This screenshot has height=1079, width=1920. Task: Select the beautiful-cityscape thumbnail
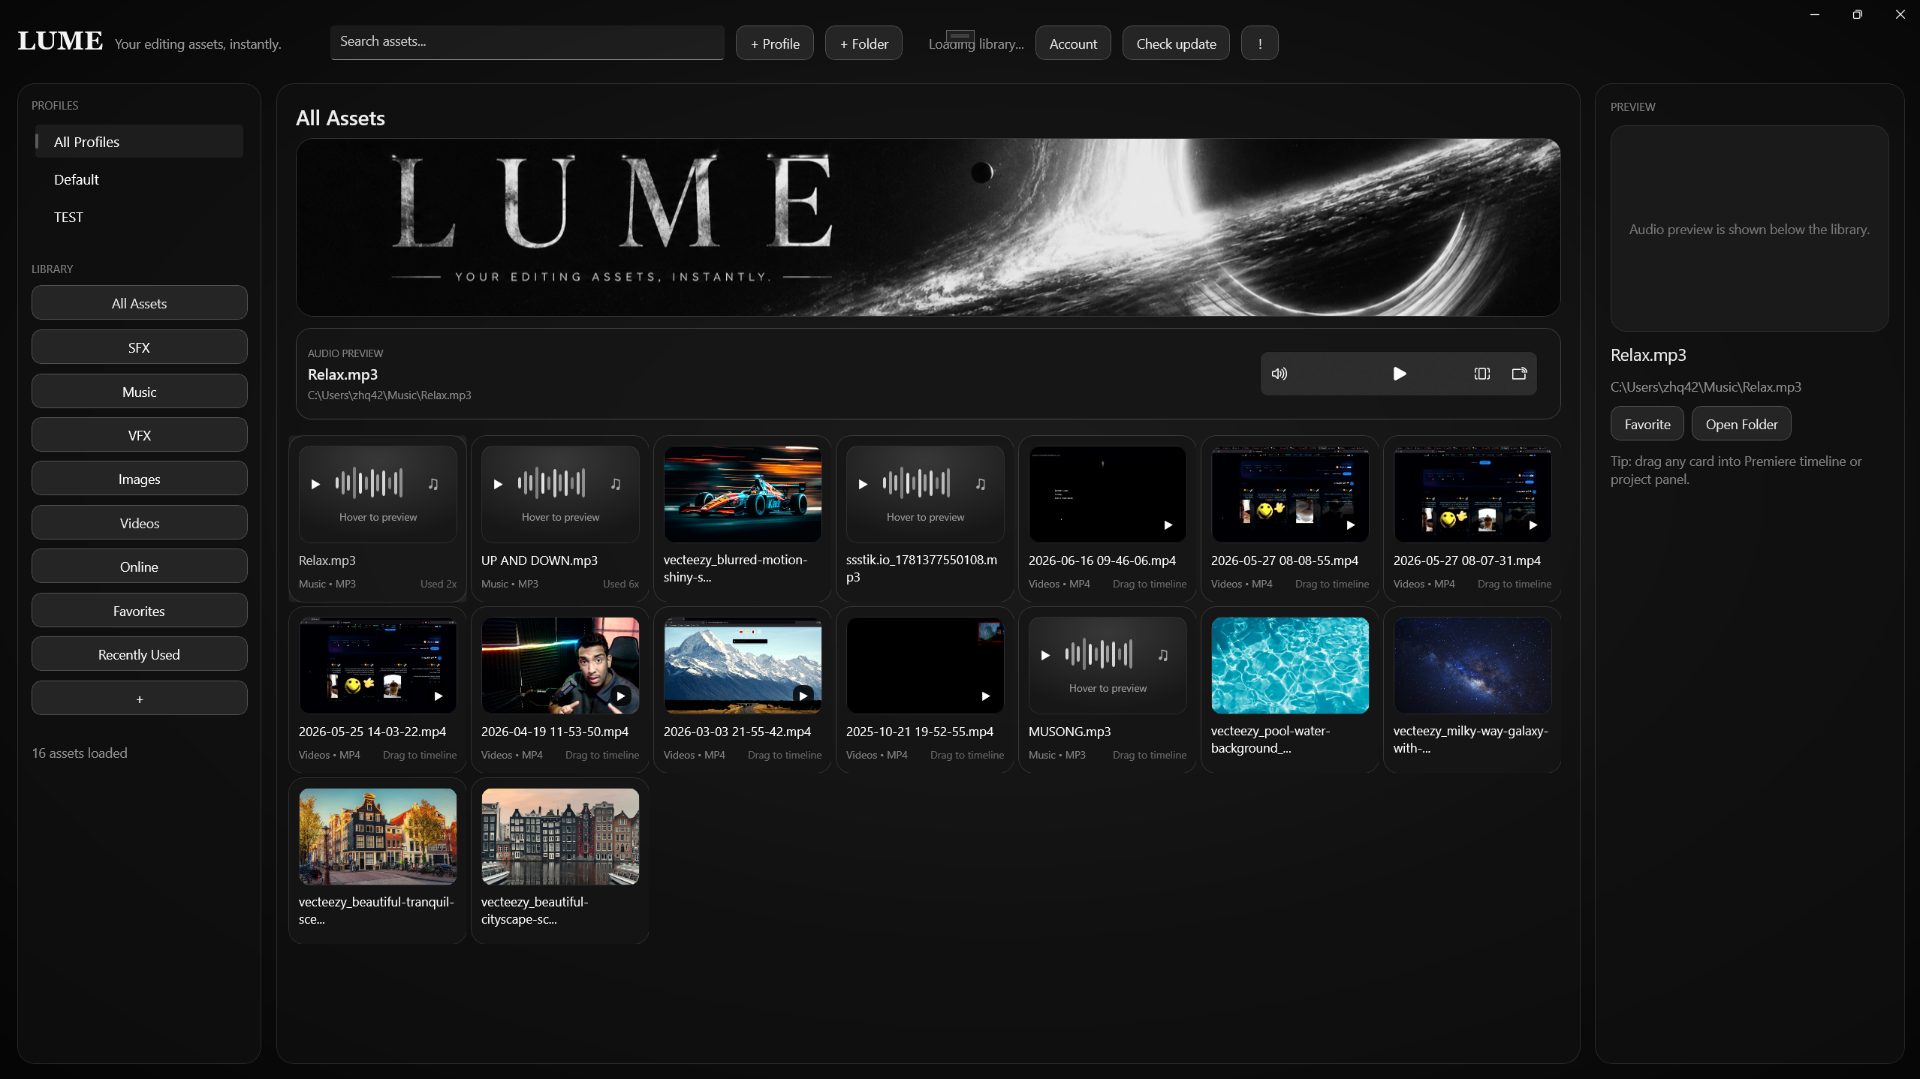coord(560,836)
